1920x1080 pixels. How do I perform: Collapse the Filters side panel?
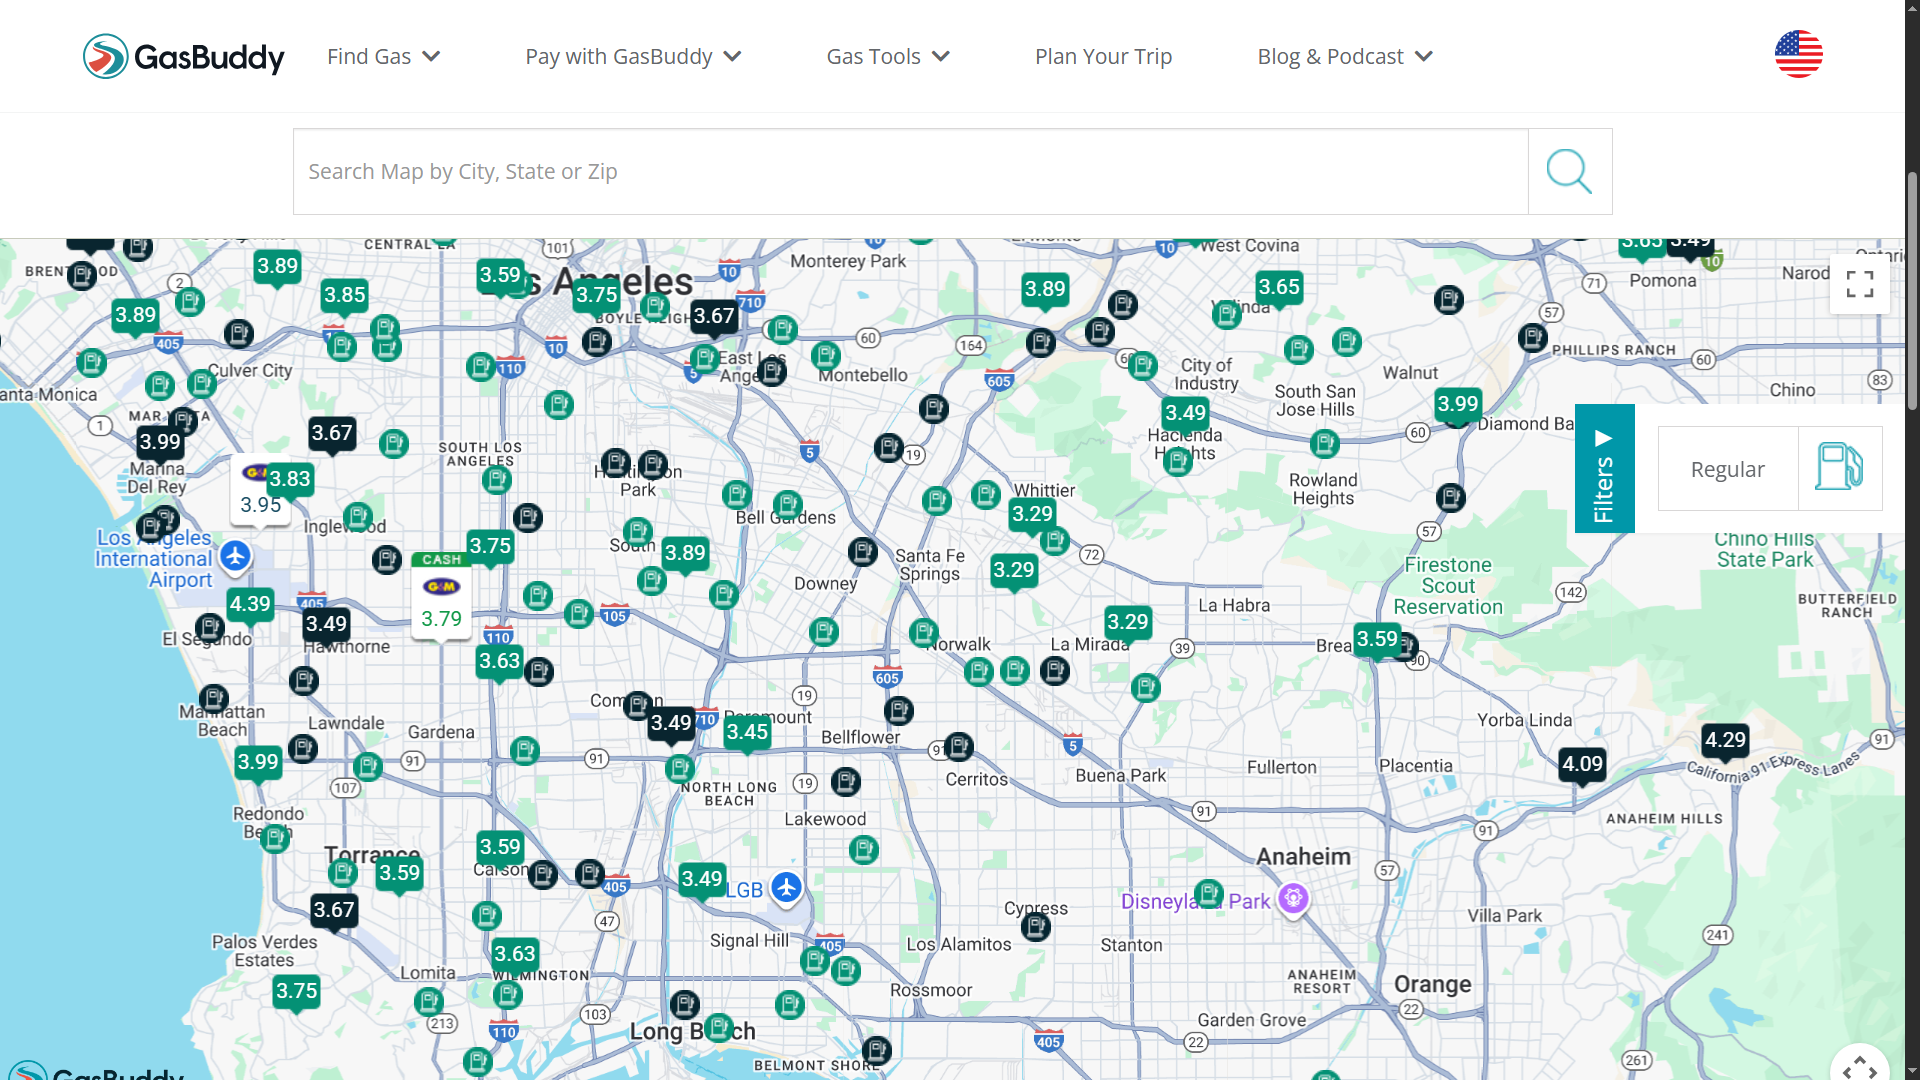click(x=1604, y=468)
